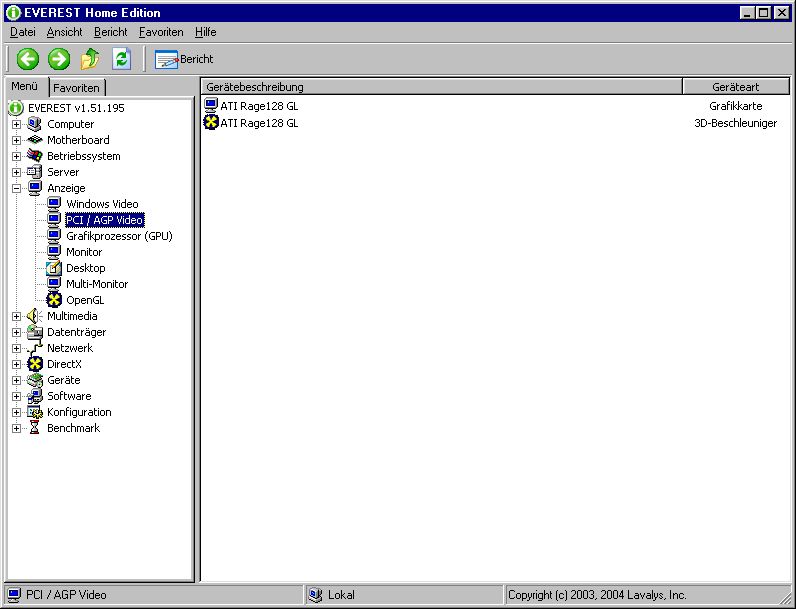Viewport: 796px width, 609px height.
Task: Open the Bericht report wizard button
Action: [x=184, y=59]
